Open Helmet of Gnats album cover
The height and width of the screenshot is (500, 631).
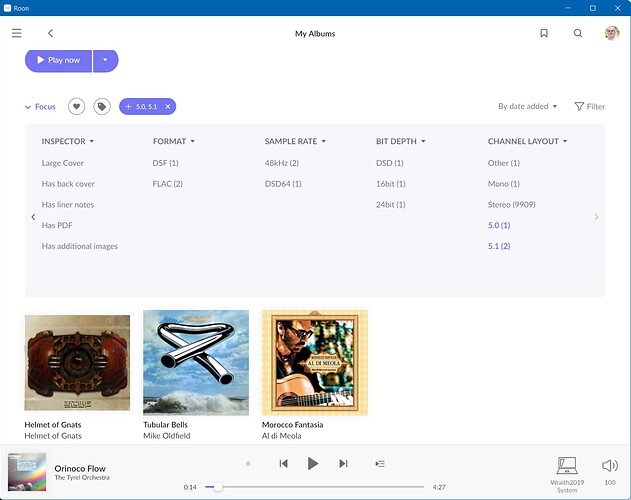click(x=77, y=363)
